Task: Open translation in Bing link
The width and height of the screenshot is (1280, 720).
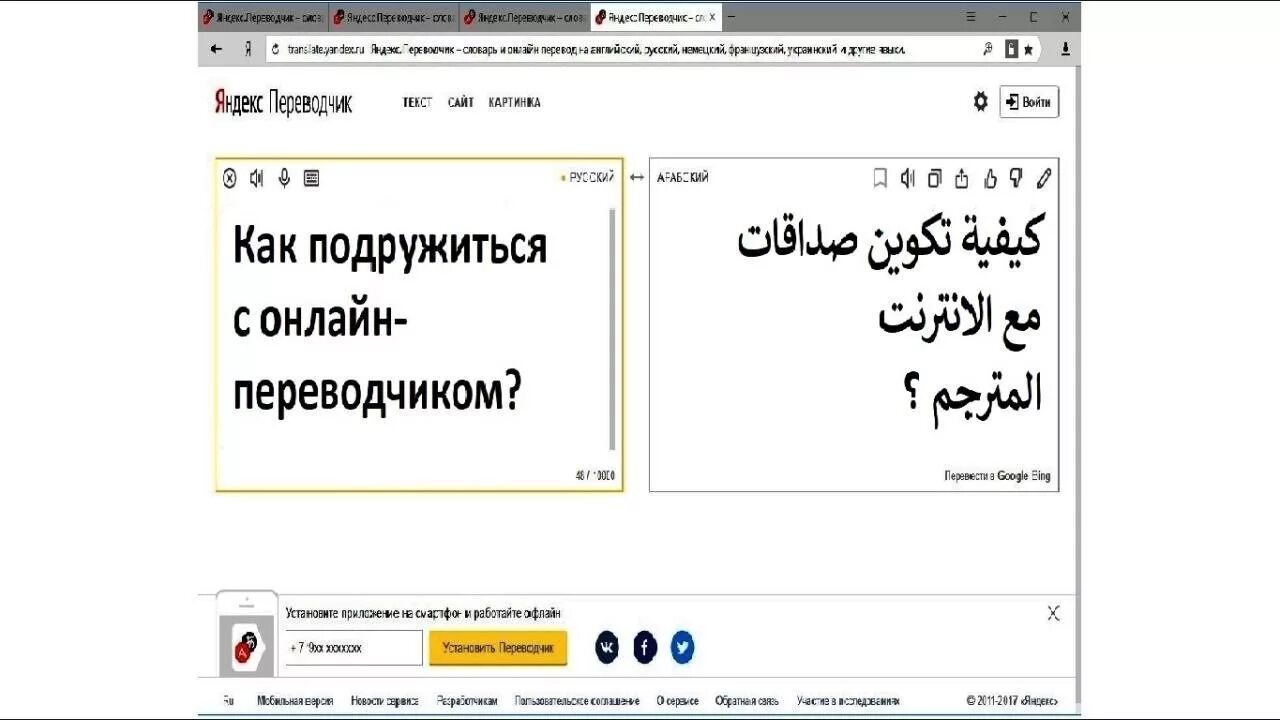Action: click(1041, 476)
